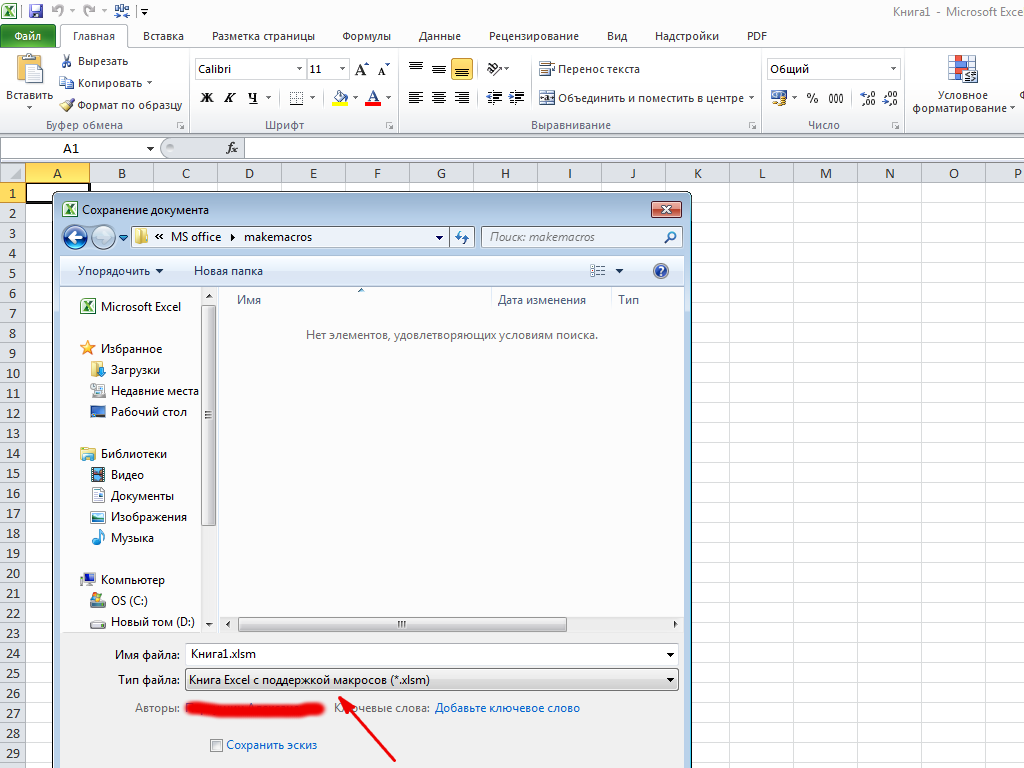Image resolution: width=1024 pixels, height=768 pixels.
Task: Click the help question mark icon
Action: tap(661, 271)
